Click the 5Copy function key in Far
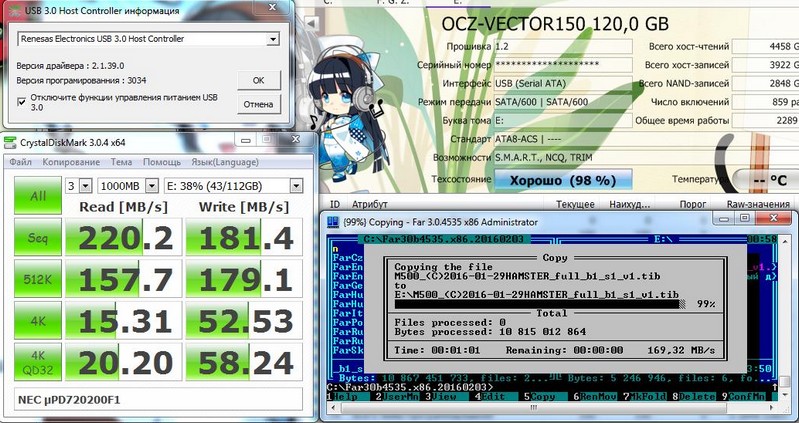 click(543, 396)
